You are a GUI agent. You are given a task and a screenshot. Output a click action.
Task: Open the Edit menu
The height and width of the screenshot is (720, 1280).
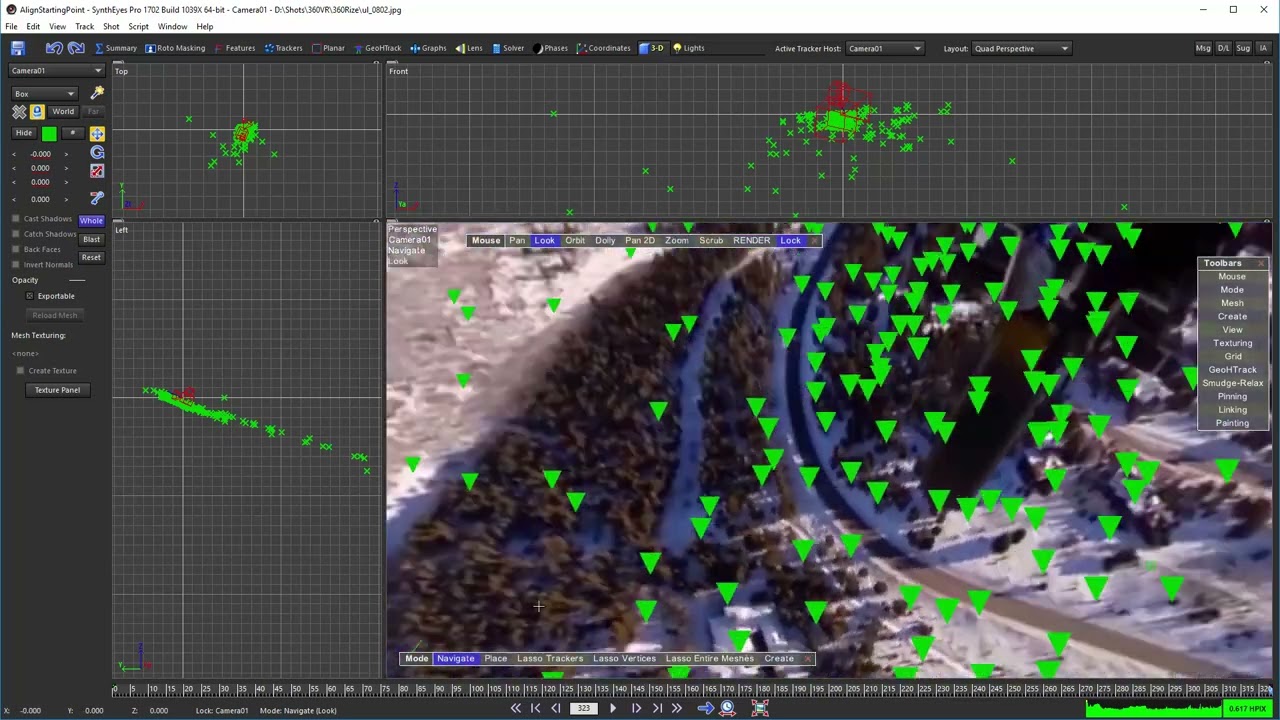tap(33, 27)
